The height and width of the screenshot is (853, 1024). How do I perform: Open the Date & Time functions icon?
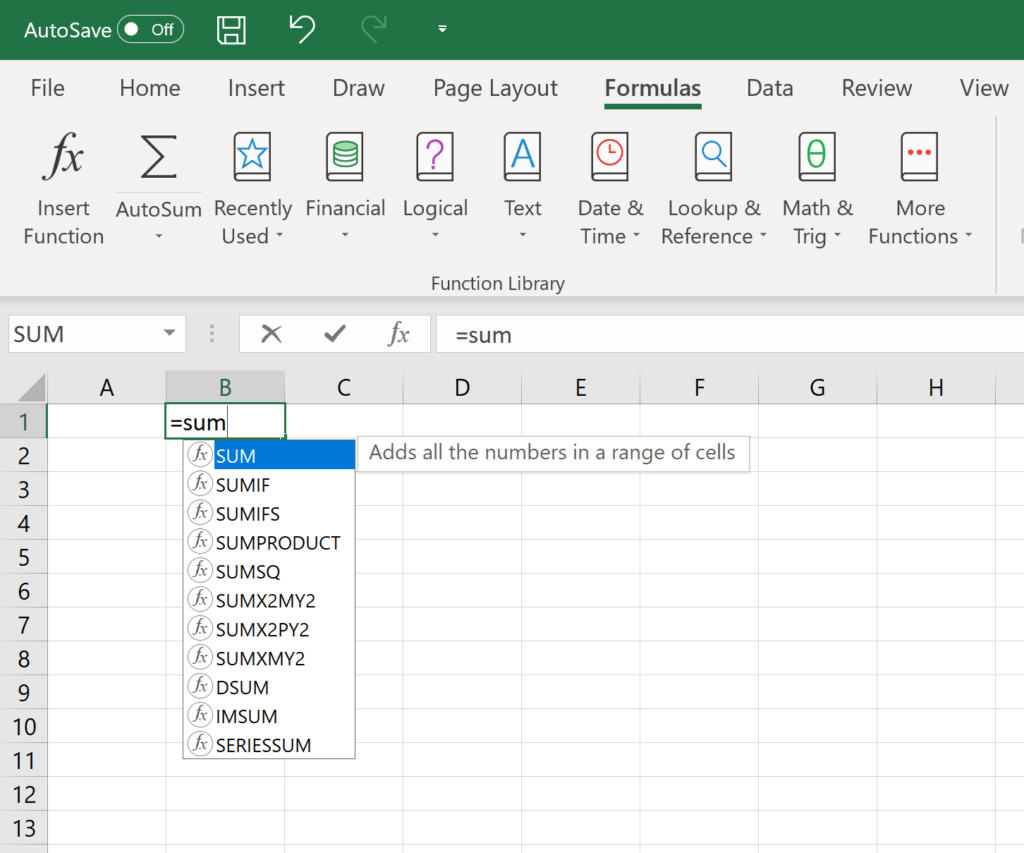610,158
